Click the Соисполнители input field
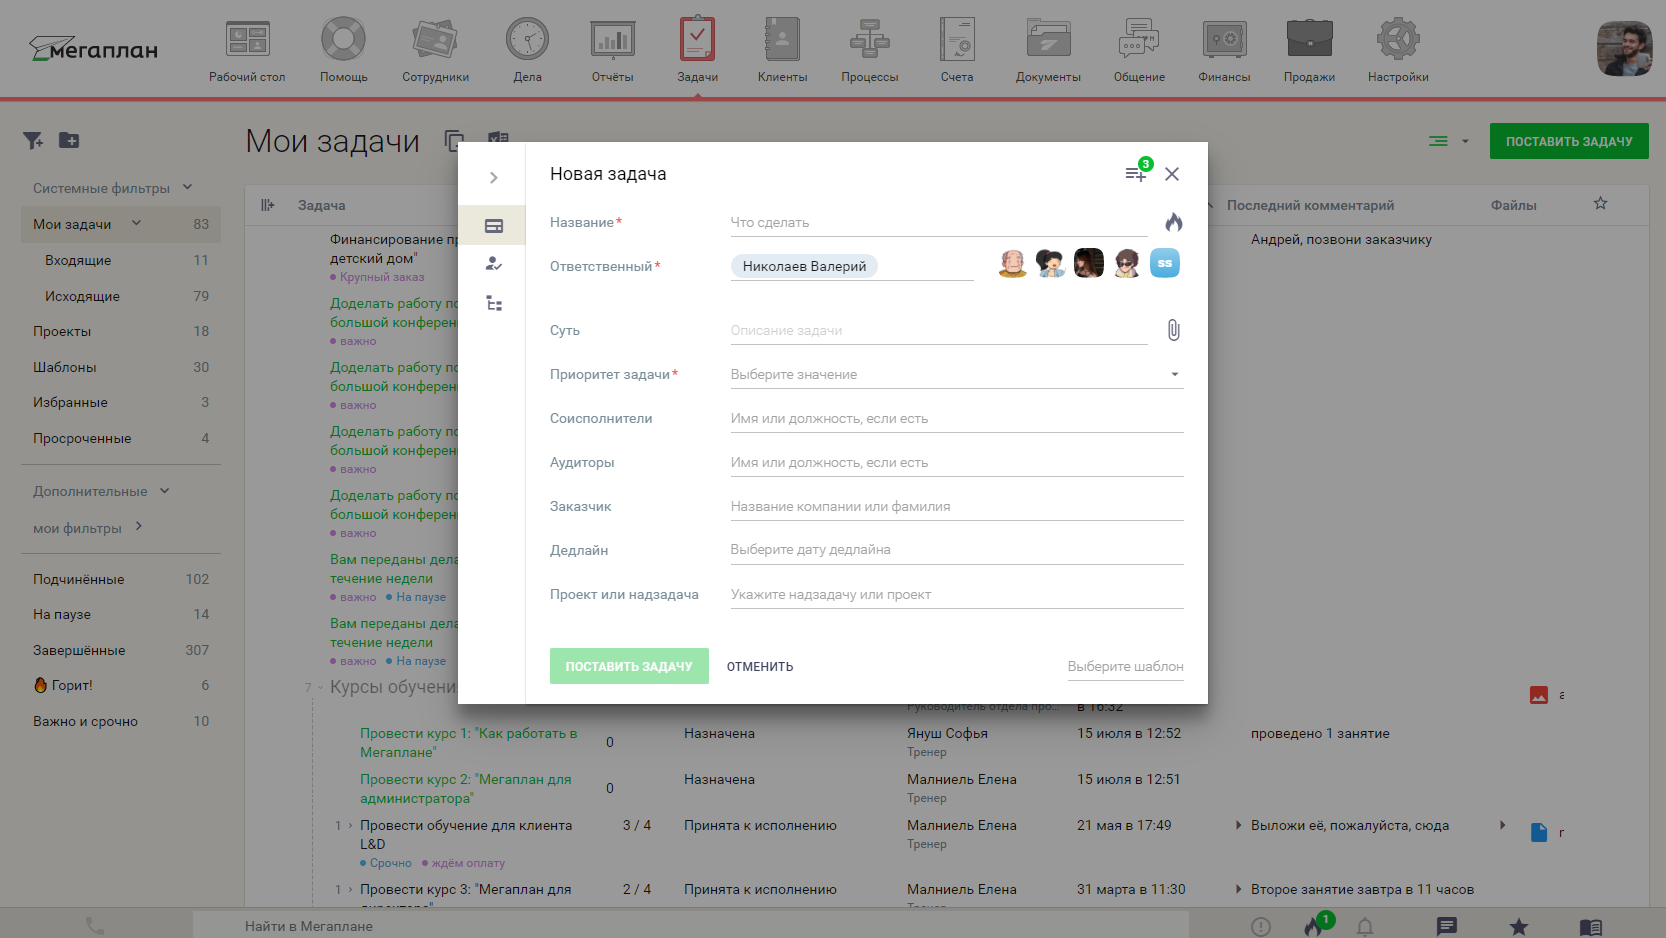The width and height of the screenshot is (1666, 938). tap(957, 419)
